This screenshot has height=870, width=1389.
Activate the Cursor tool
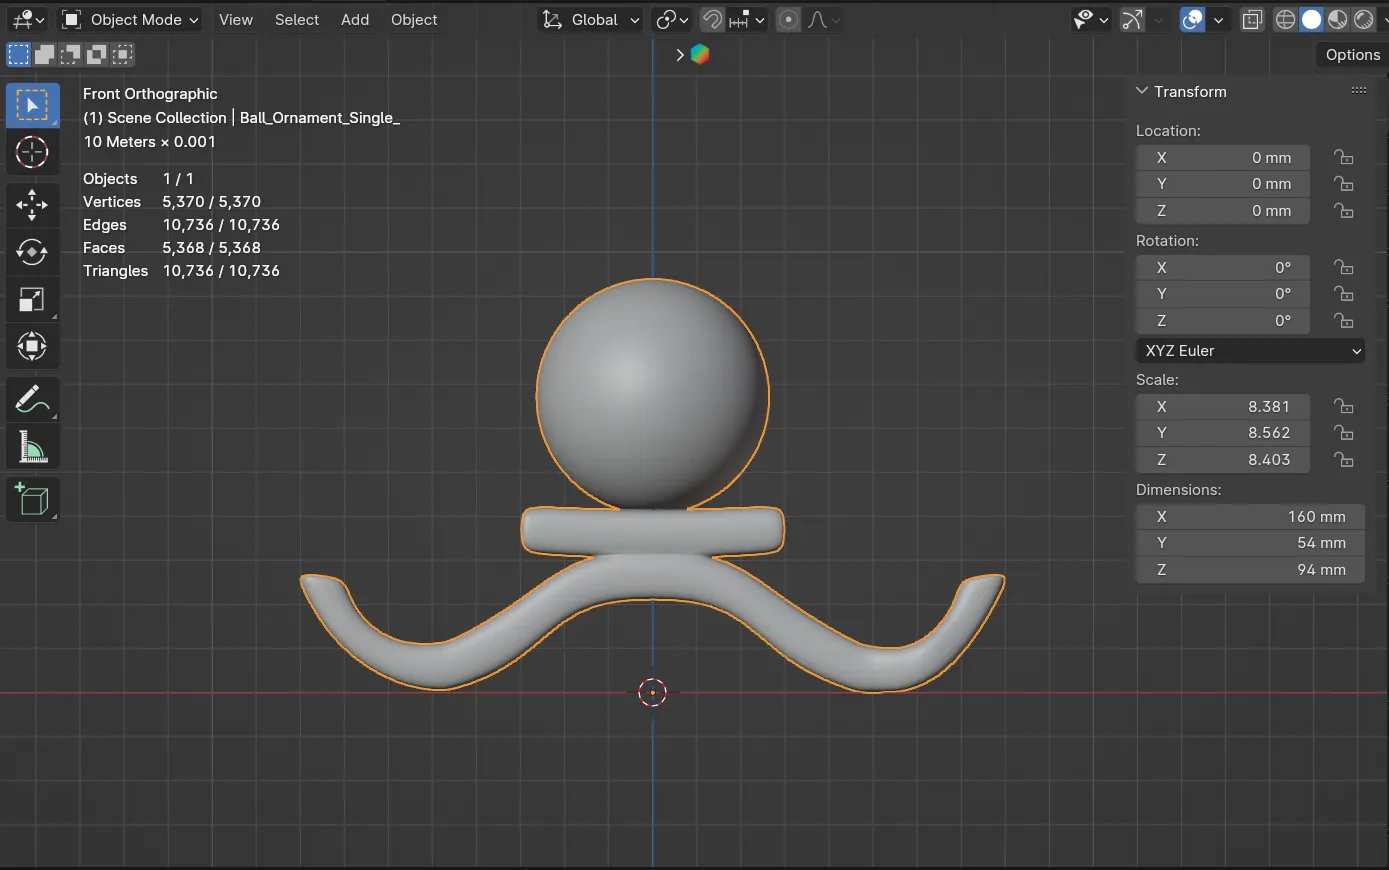(x=33, y=152)
